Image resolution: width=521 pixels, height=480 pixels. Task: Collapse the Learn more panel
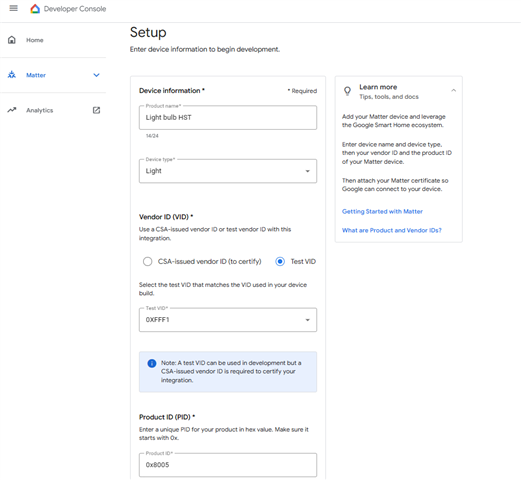(454, 90)
